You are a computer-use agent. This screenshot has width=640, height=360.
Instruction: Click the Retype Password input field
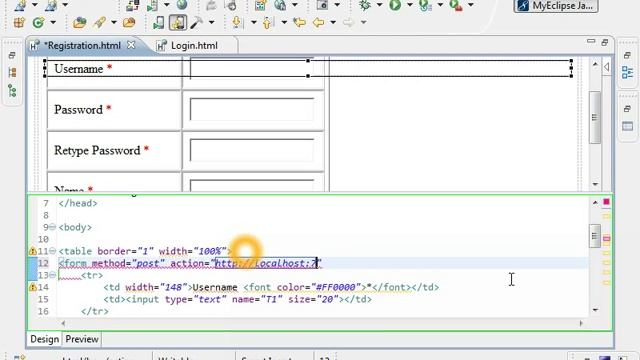[x=251, y=150]
